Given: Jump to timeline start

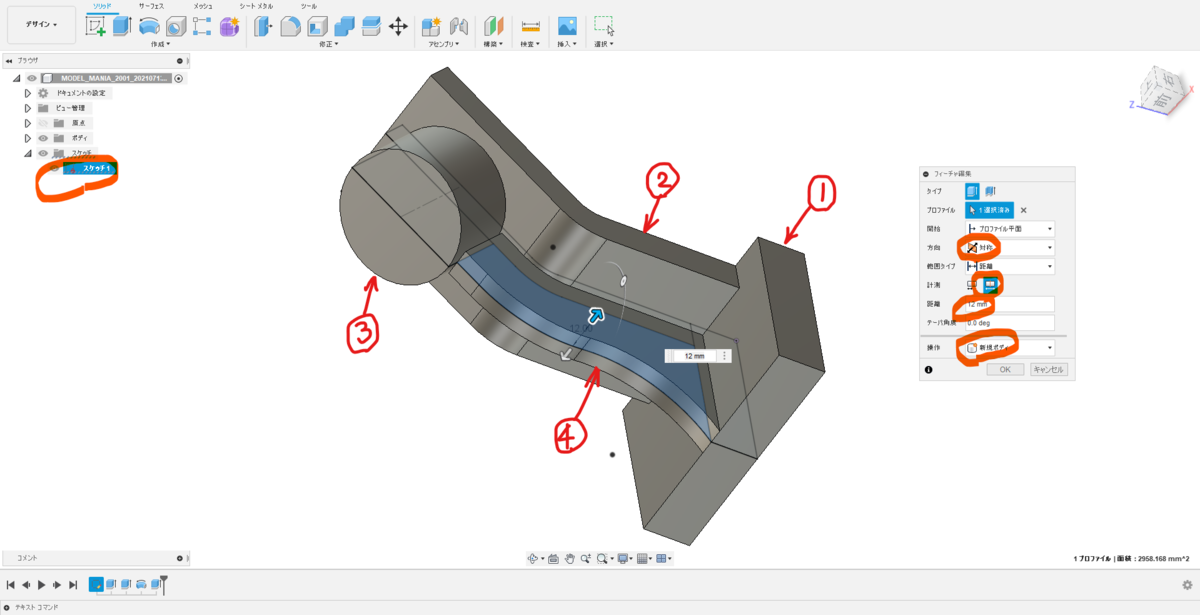Looking at the screenshot, I should (11, 584).
